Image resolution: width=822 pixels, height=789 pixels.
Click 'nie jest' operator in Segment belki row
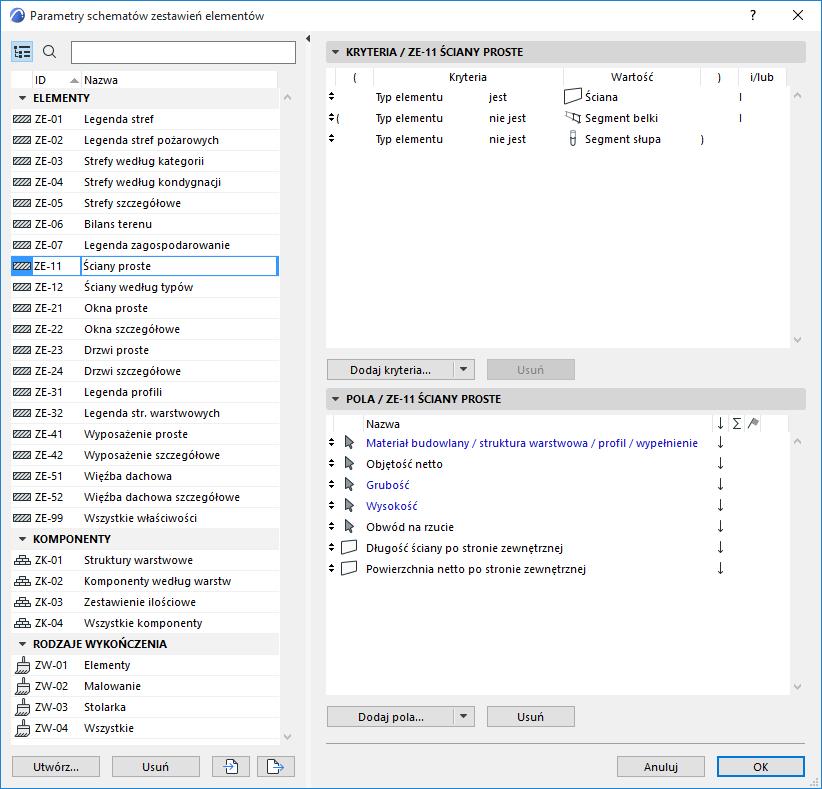pos(507,118)
